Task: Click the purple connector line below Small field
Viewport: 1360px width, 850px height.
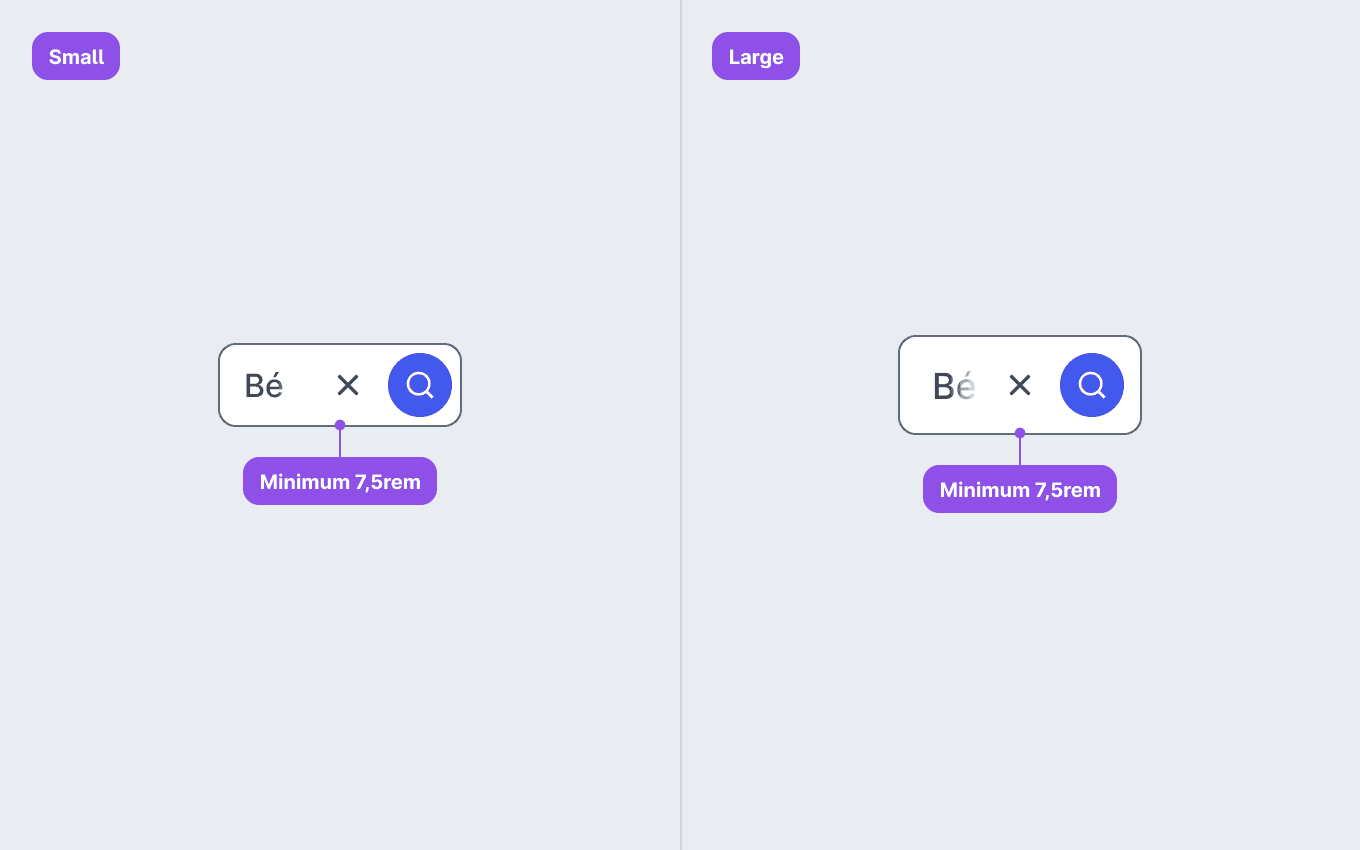Action: (340, 443)
